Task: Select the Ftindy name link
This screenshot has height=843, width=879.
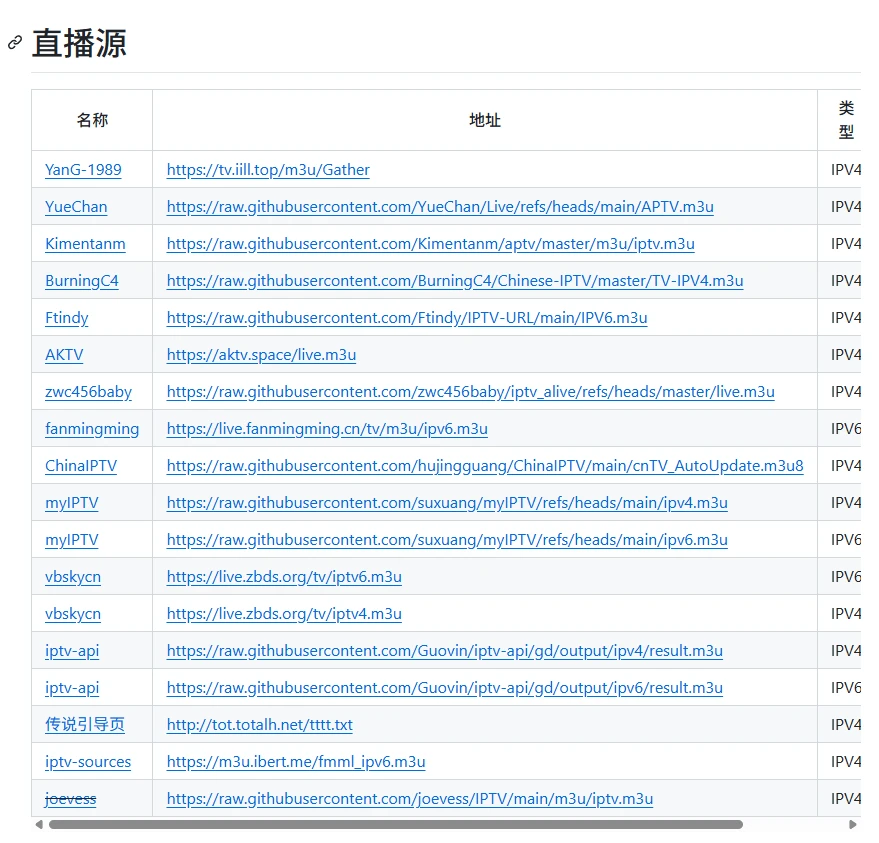Action: click(66, 318)
